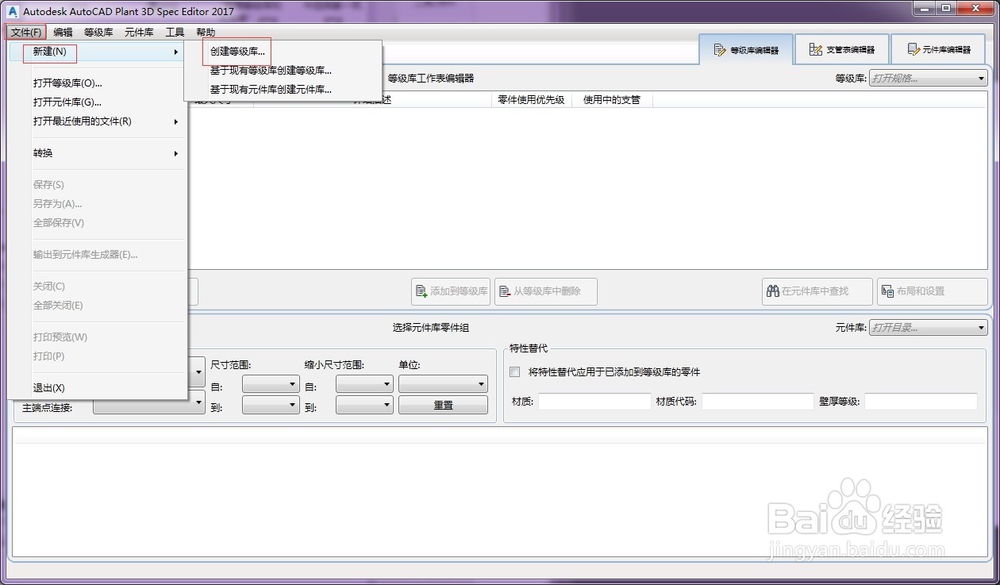Click the 新建(N) submenu arrow
The width and height of the screenshot is (1000, 585).
[175, 52]
